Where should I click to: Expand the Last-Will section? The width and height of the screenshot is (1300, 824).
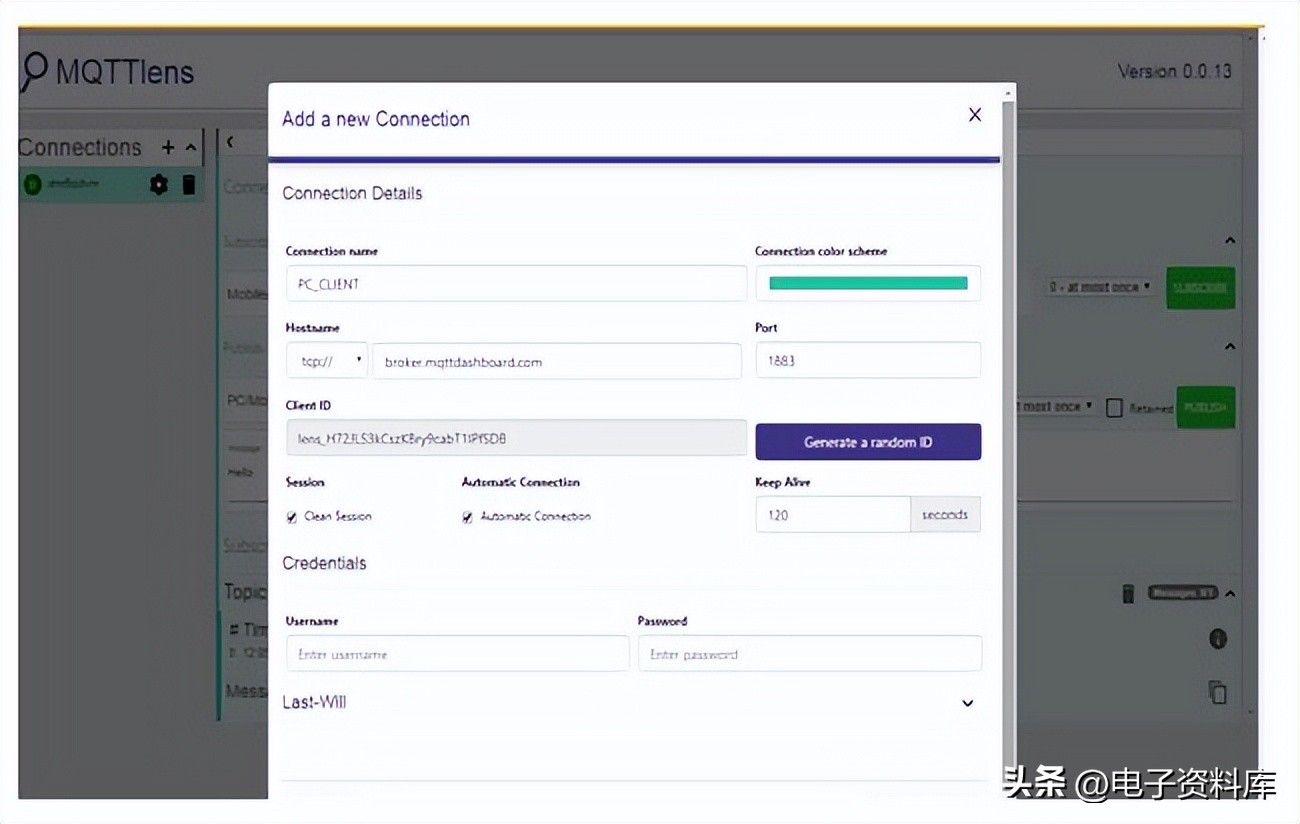click(967, 703)
